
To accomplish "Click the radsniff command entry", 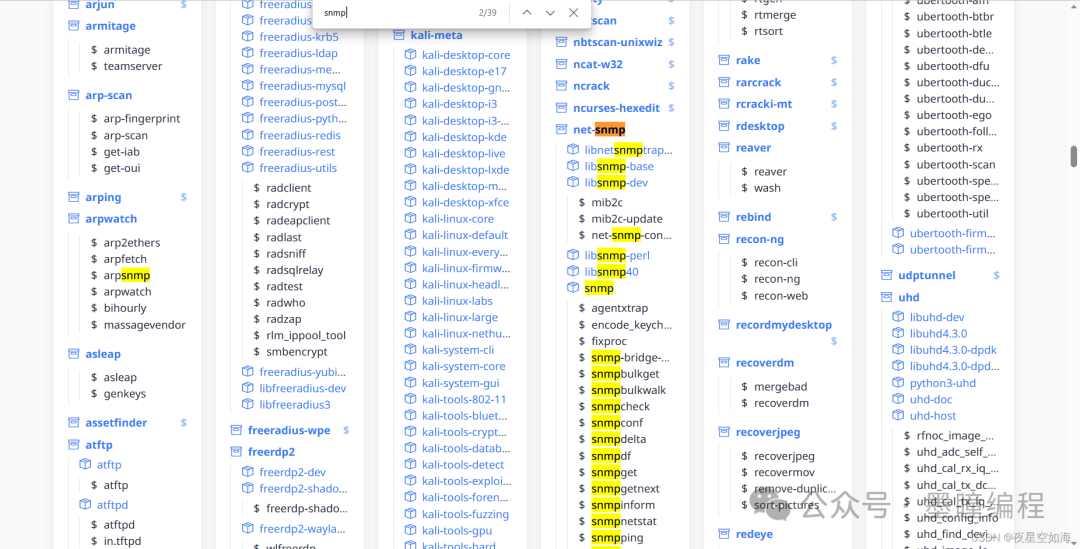I will 286,253.
